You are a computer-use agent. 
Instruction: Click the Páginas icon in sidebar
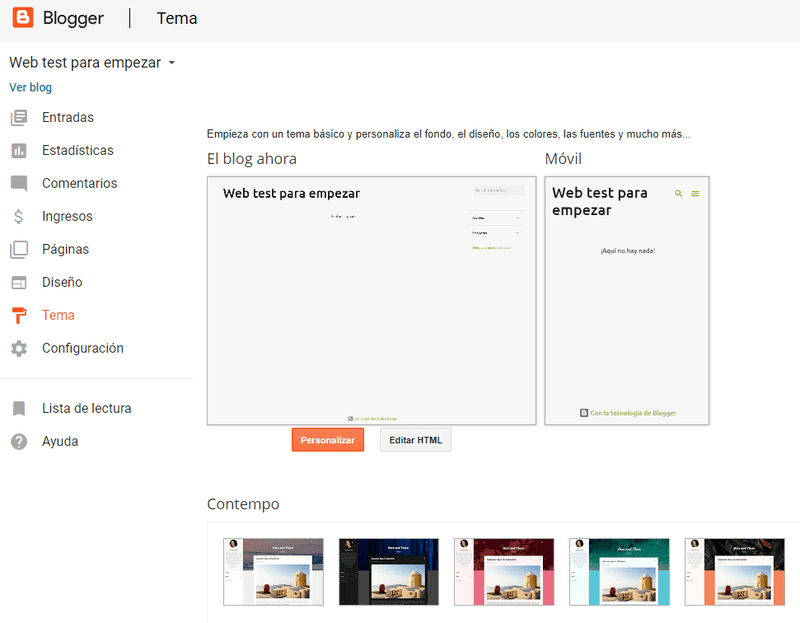coord(19,250)
